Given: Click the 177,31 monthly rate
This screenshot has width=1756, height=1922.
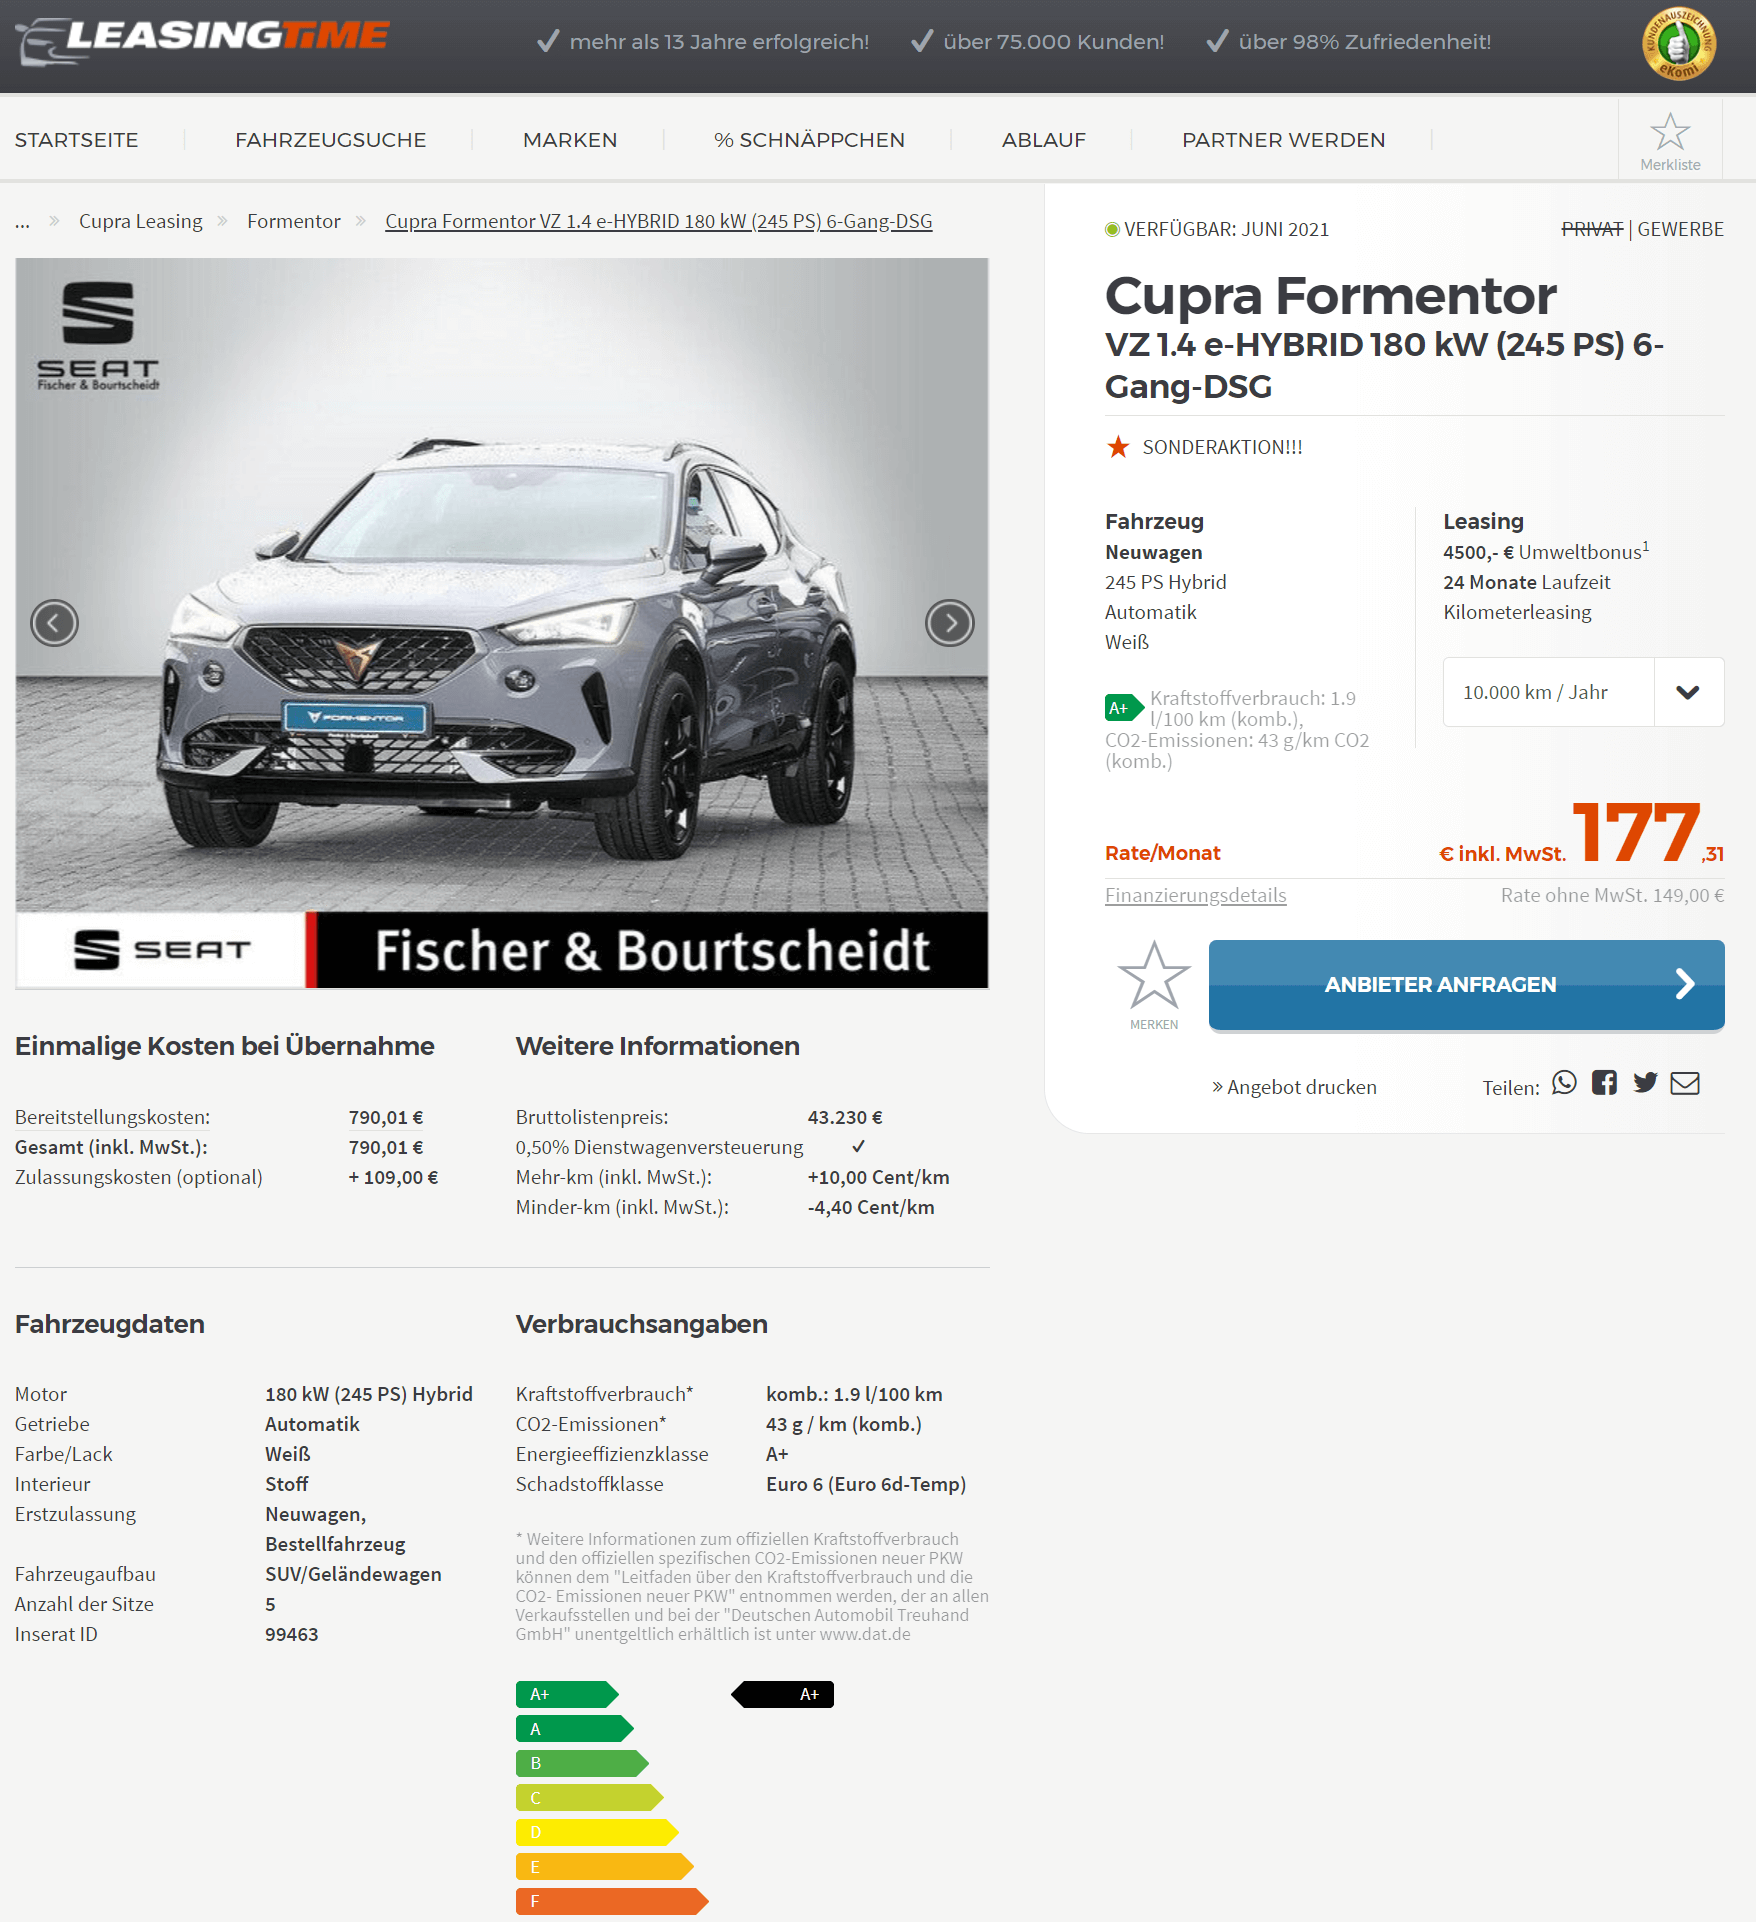Looking at the screenshot, I should (x=1648, y=833).
